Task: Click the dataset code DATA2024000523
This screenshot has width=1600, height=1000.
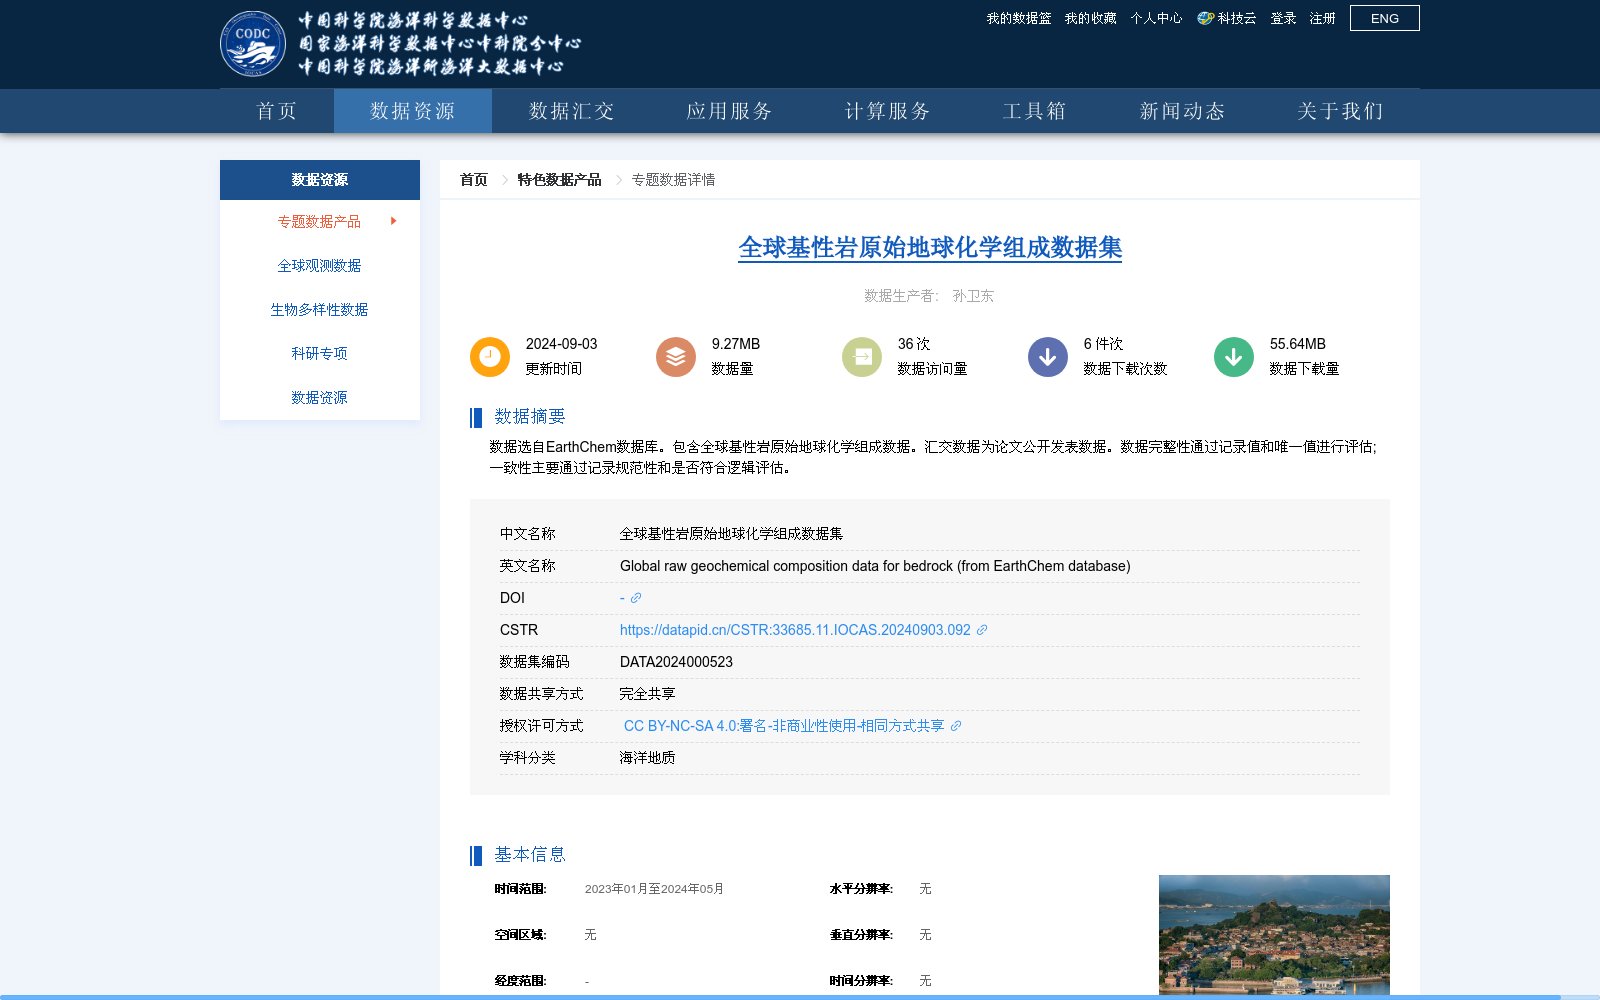Action: [676, 662]
